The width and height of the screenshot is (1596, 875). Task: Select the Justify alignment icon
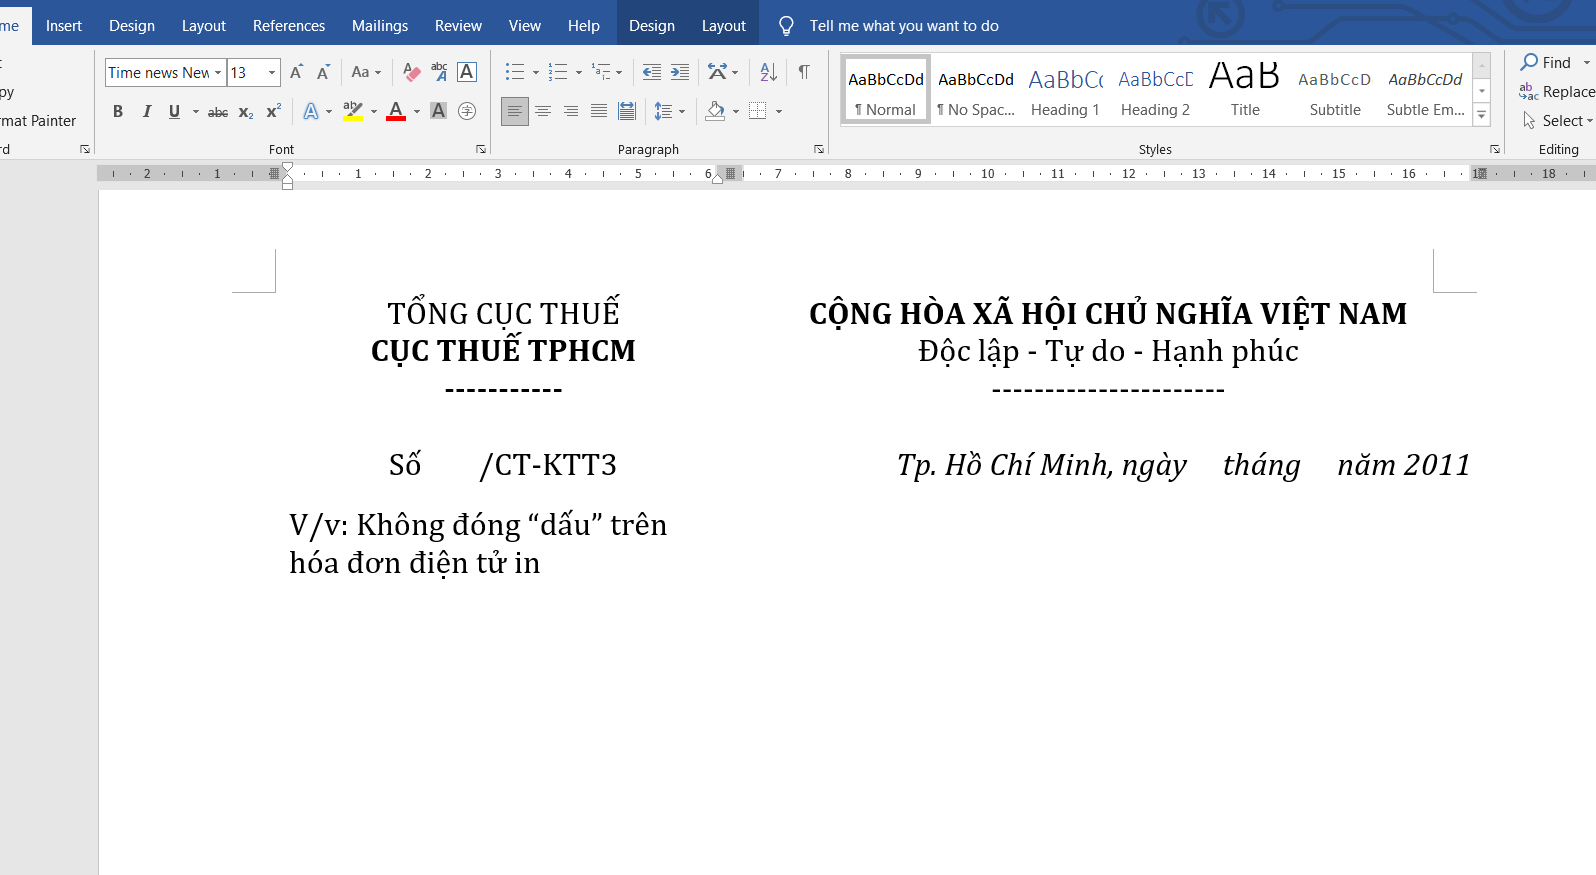(598, 111)
